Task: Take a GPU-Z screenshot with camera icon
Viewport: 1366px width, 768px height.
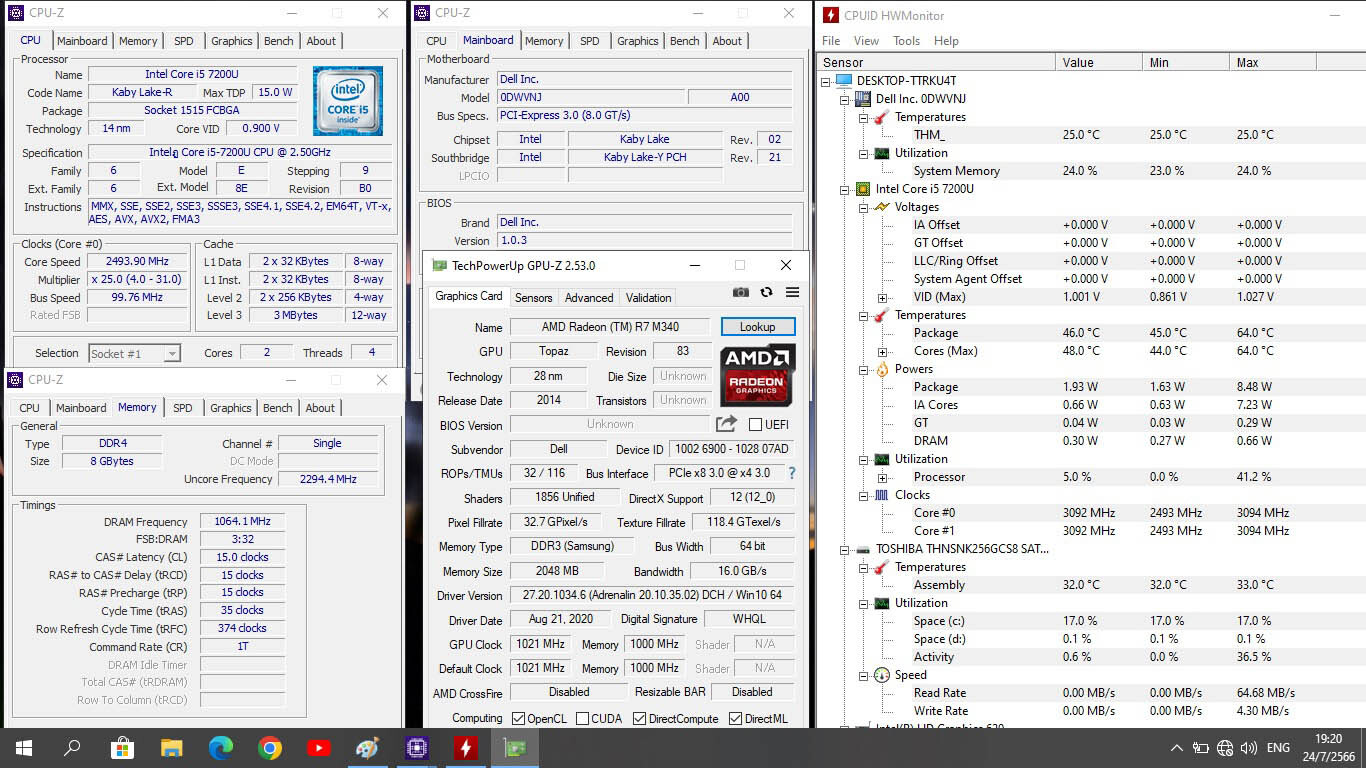Action: click(740, 292)
